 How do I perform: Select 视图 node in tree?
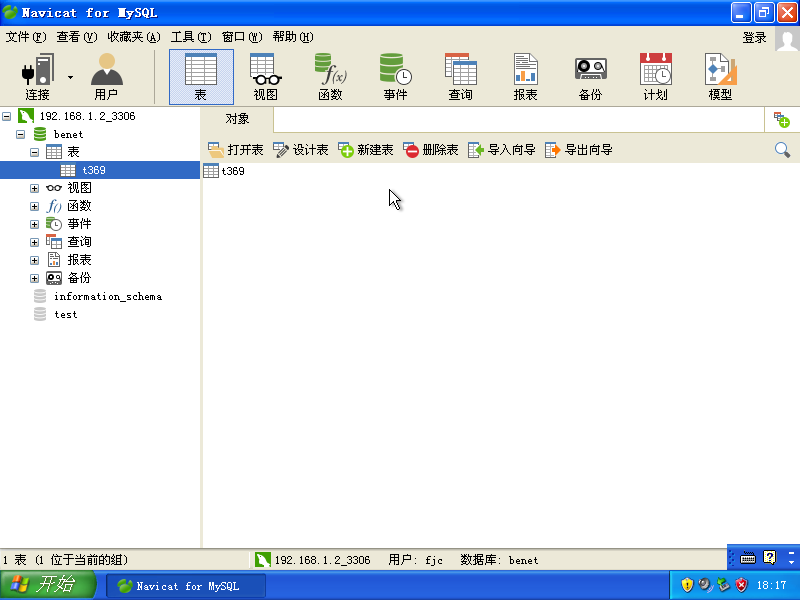click(79, 188)
